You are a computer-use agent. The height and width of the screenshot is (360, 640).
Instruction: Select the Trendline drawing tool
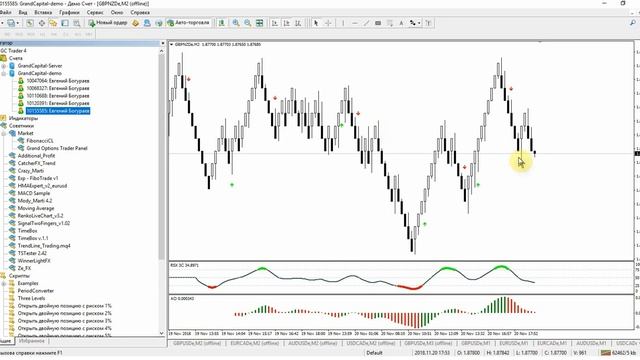[366, 23]
